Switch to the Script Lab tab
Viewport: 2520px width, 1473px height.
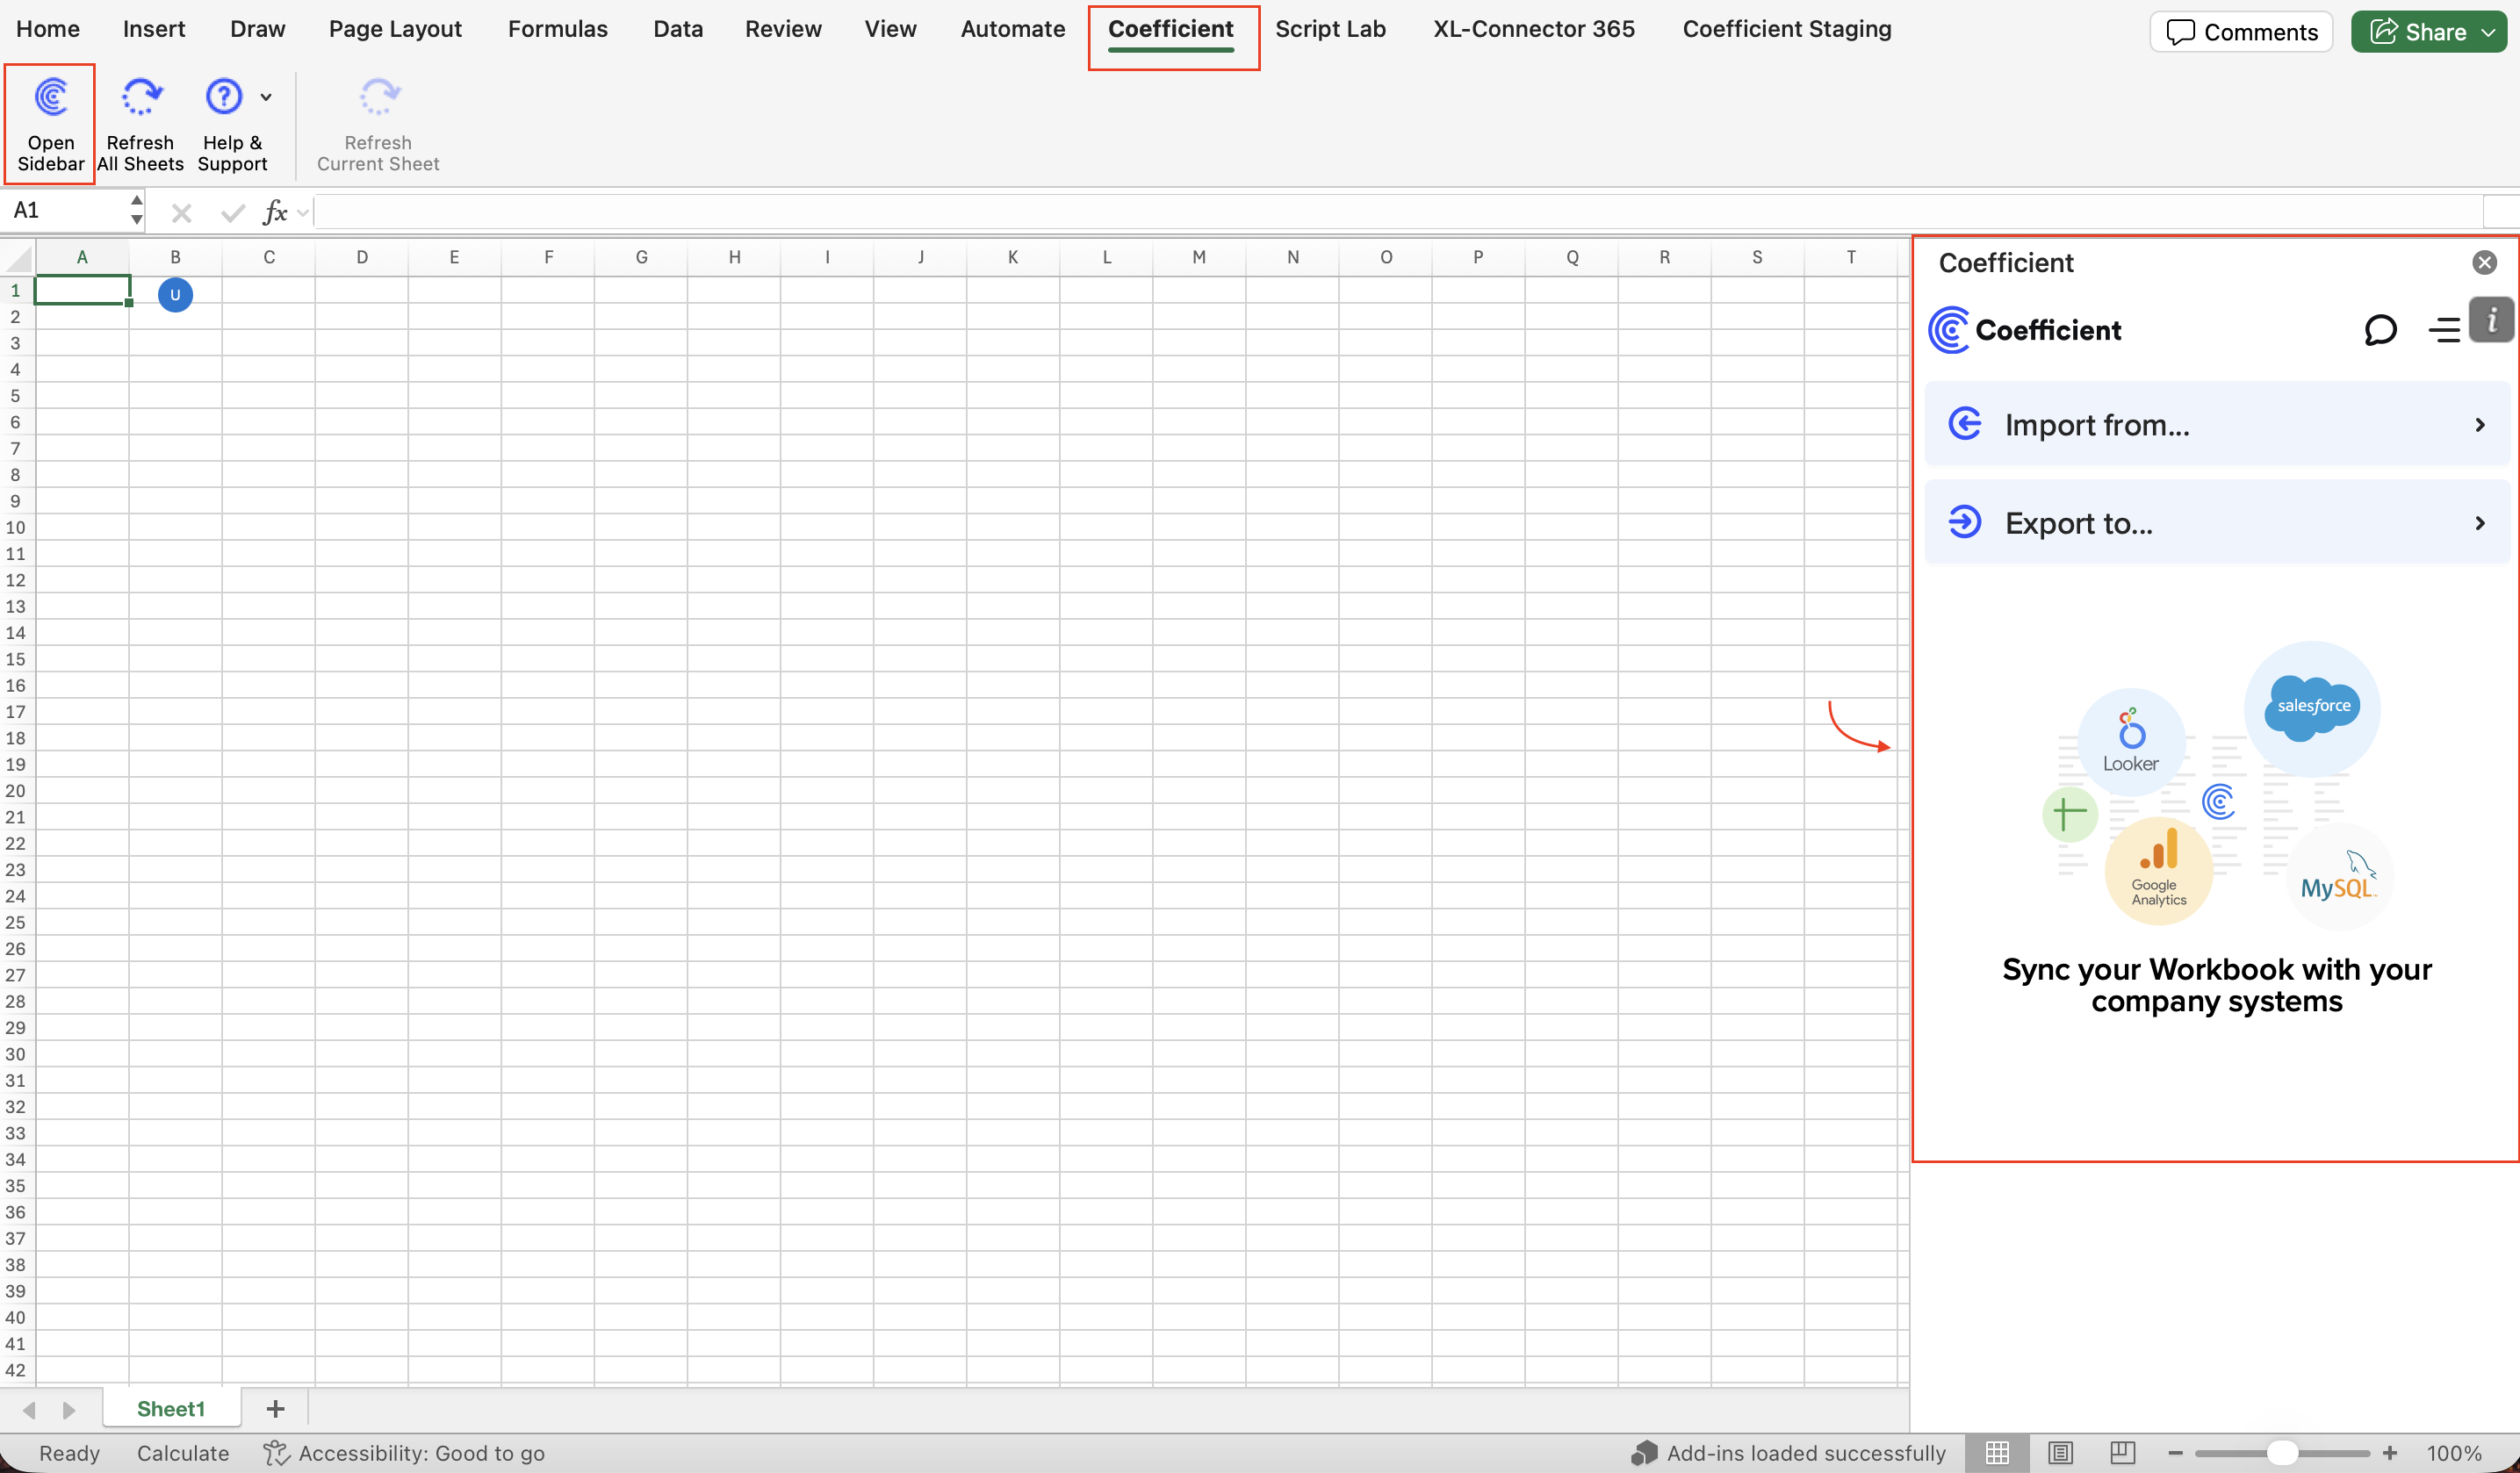click(x=1329, y=29)
